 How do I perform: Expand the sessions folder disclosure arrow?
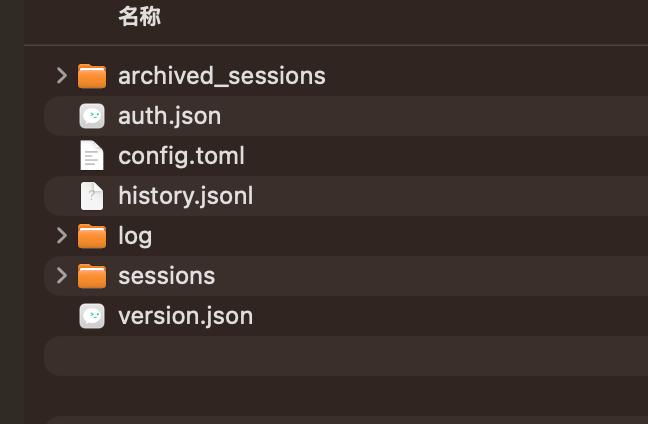[x=62, y=276]
